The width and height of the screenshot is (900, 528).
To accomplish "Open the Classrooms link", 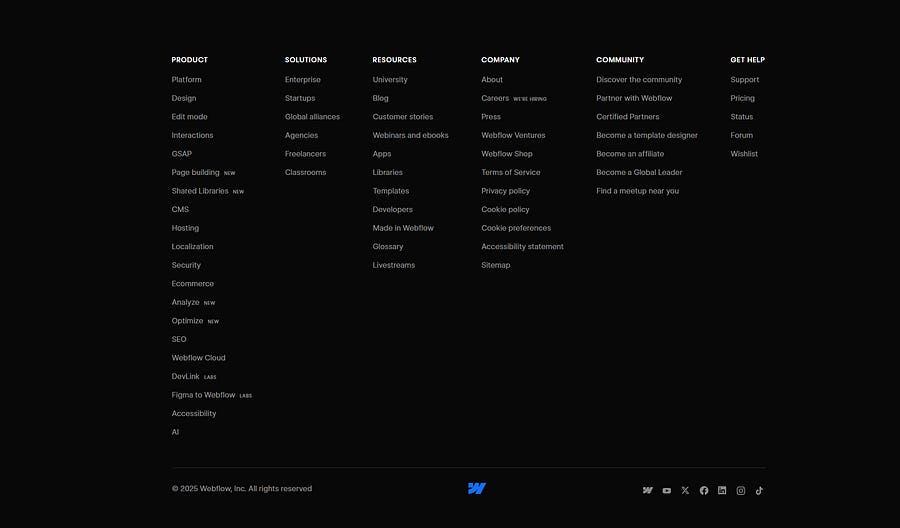I will tap(305, 172).
